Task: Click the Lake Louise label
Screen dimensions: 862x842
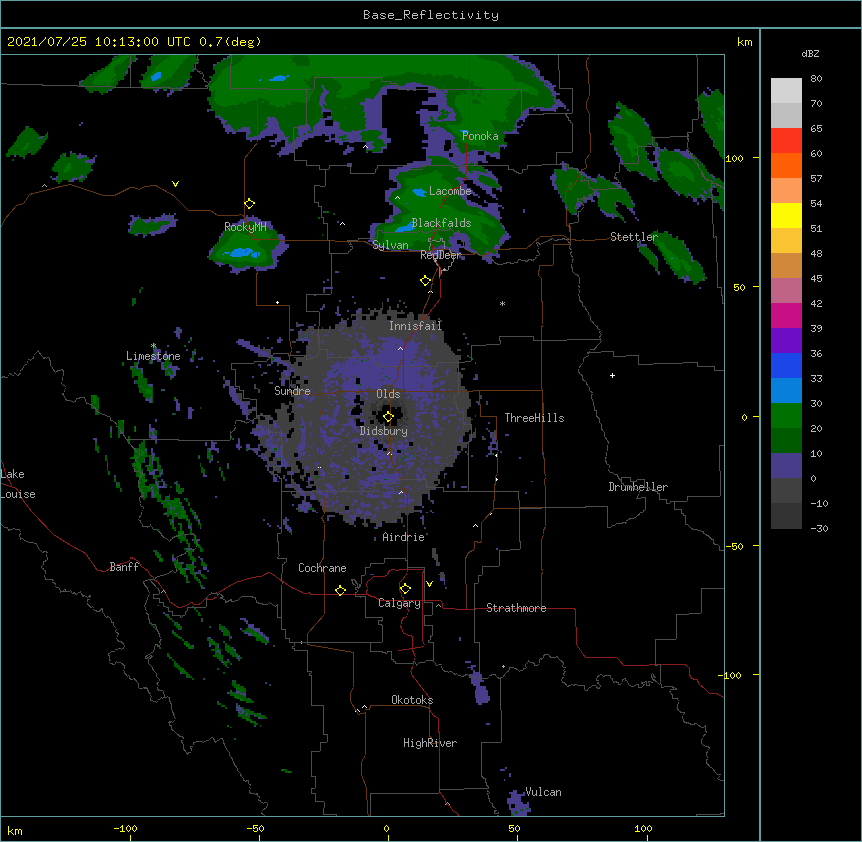Action: coord(18,484)
